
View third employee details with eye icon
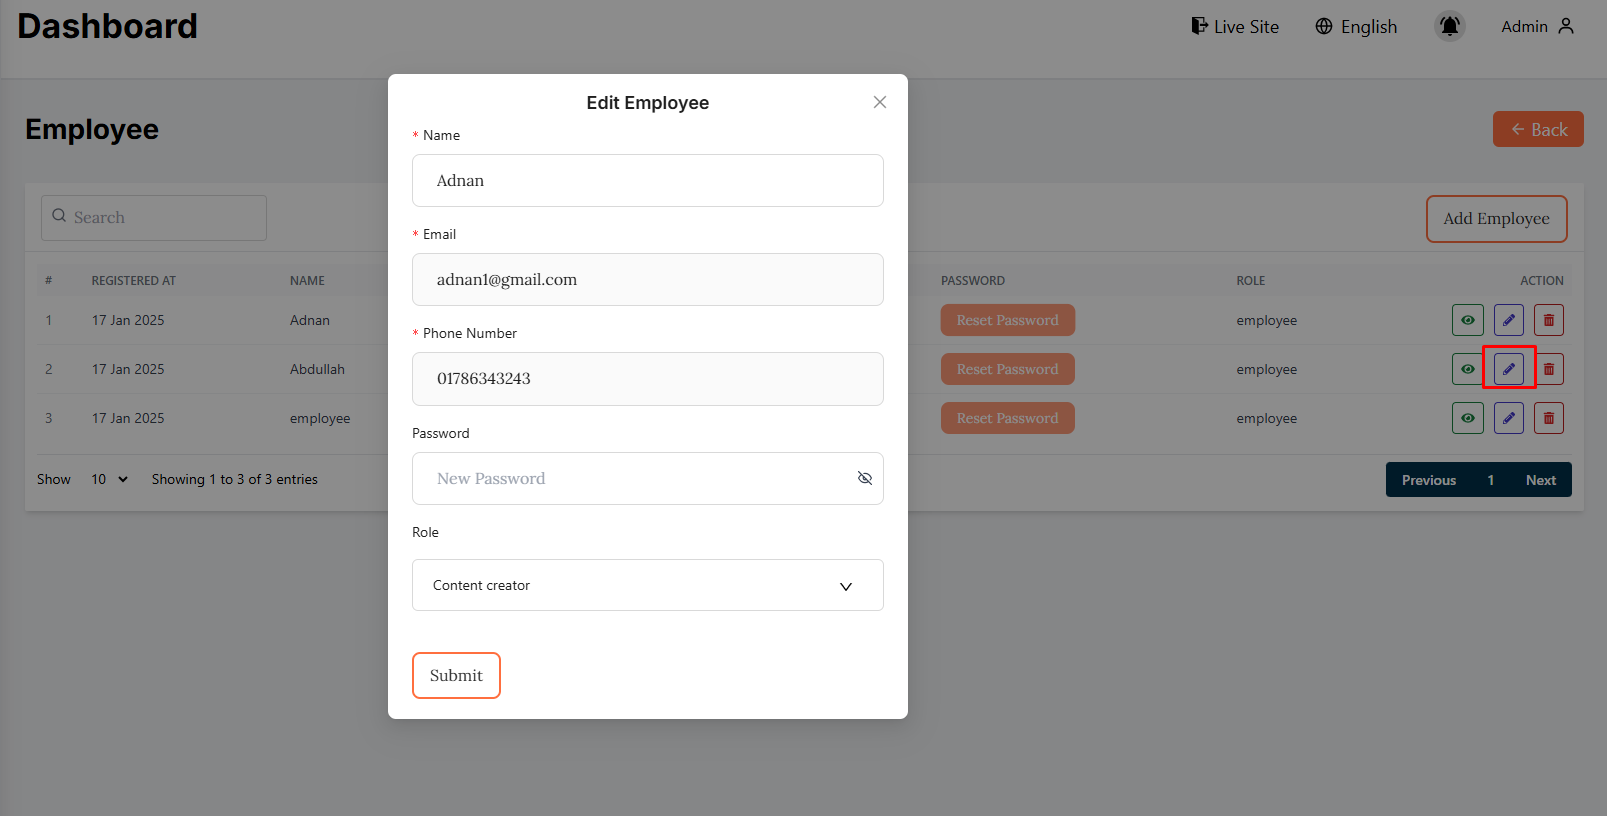click(1467, 418)
